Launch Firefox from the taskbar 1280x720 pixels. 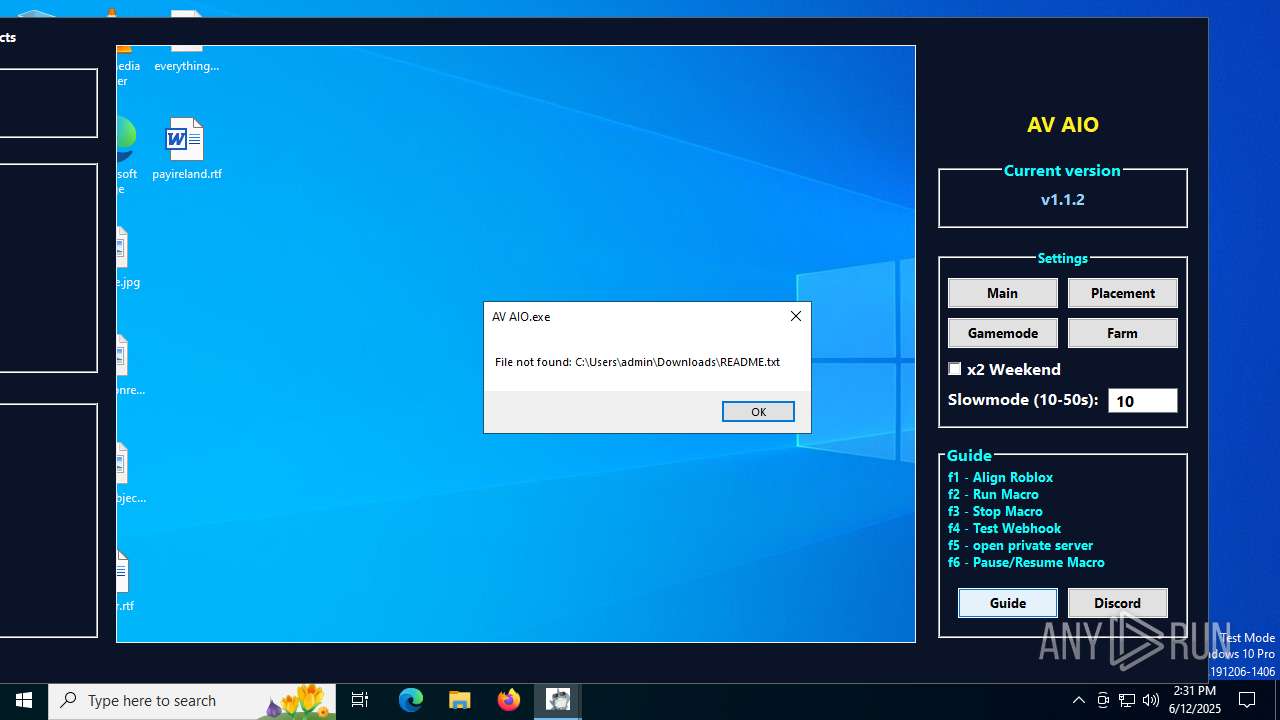[509, 700]
